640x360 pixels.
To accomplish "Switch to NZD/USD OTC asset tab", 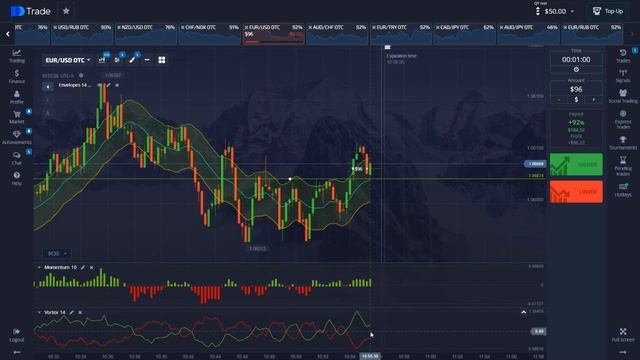I will [146, 34].
